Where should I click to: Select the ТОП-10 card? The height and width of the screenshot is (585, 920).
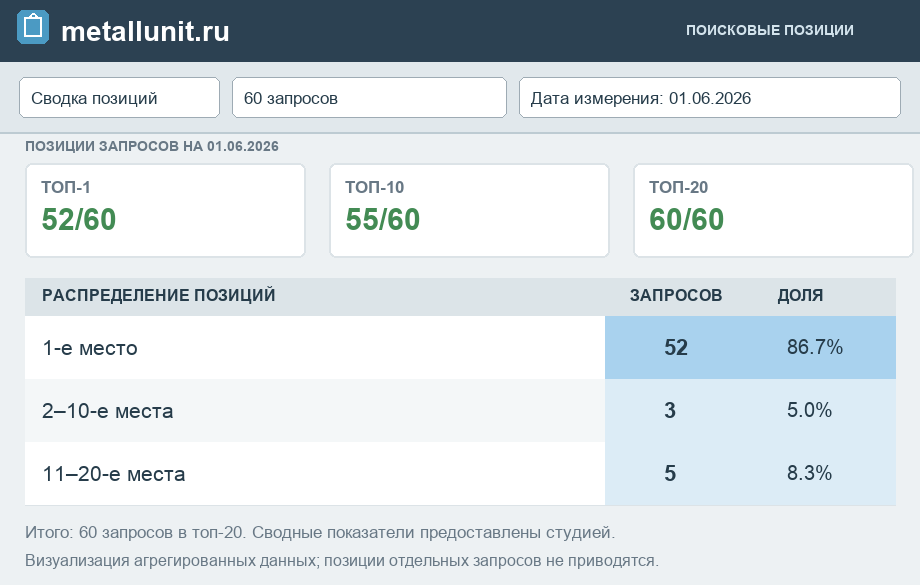(469, 211)
